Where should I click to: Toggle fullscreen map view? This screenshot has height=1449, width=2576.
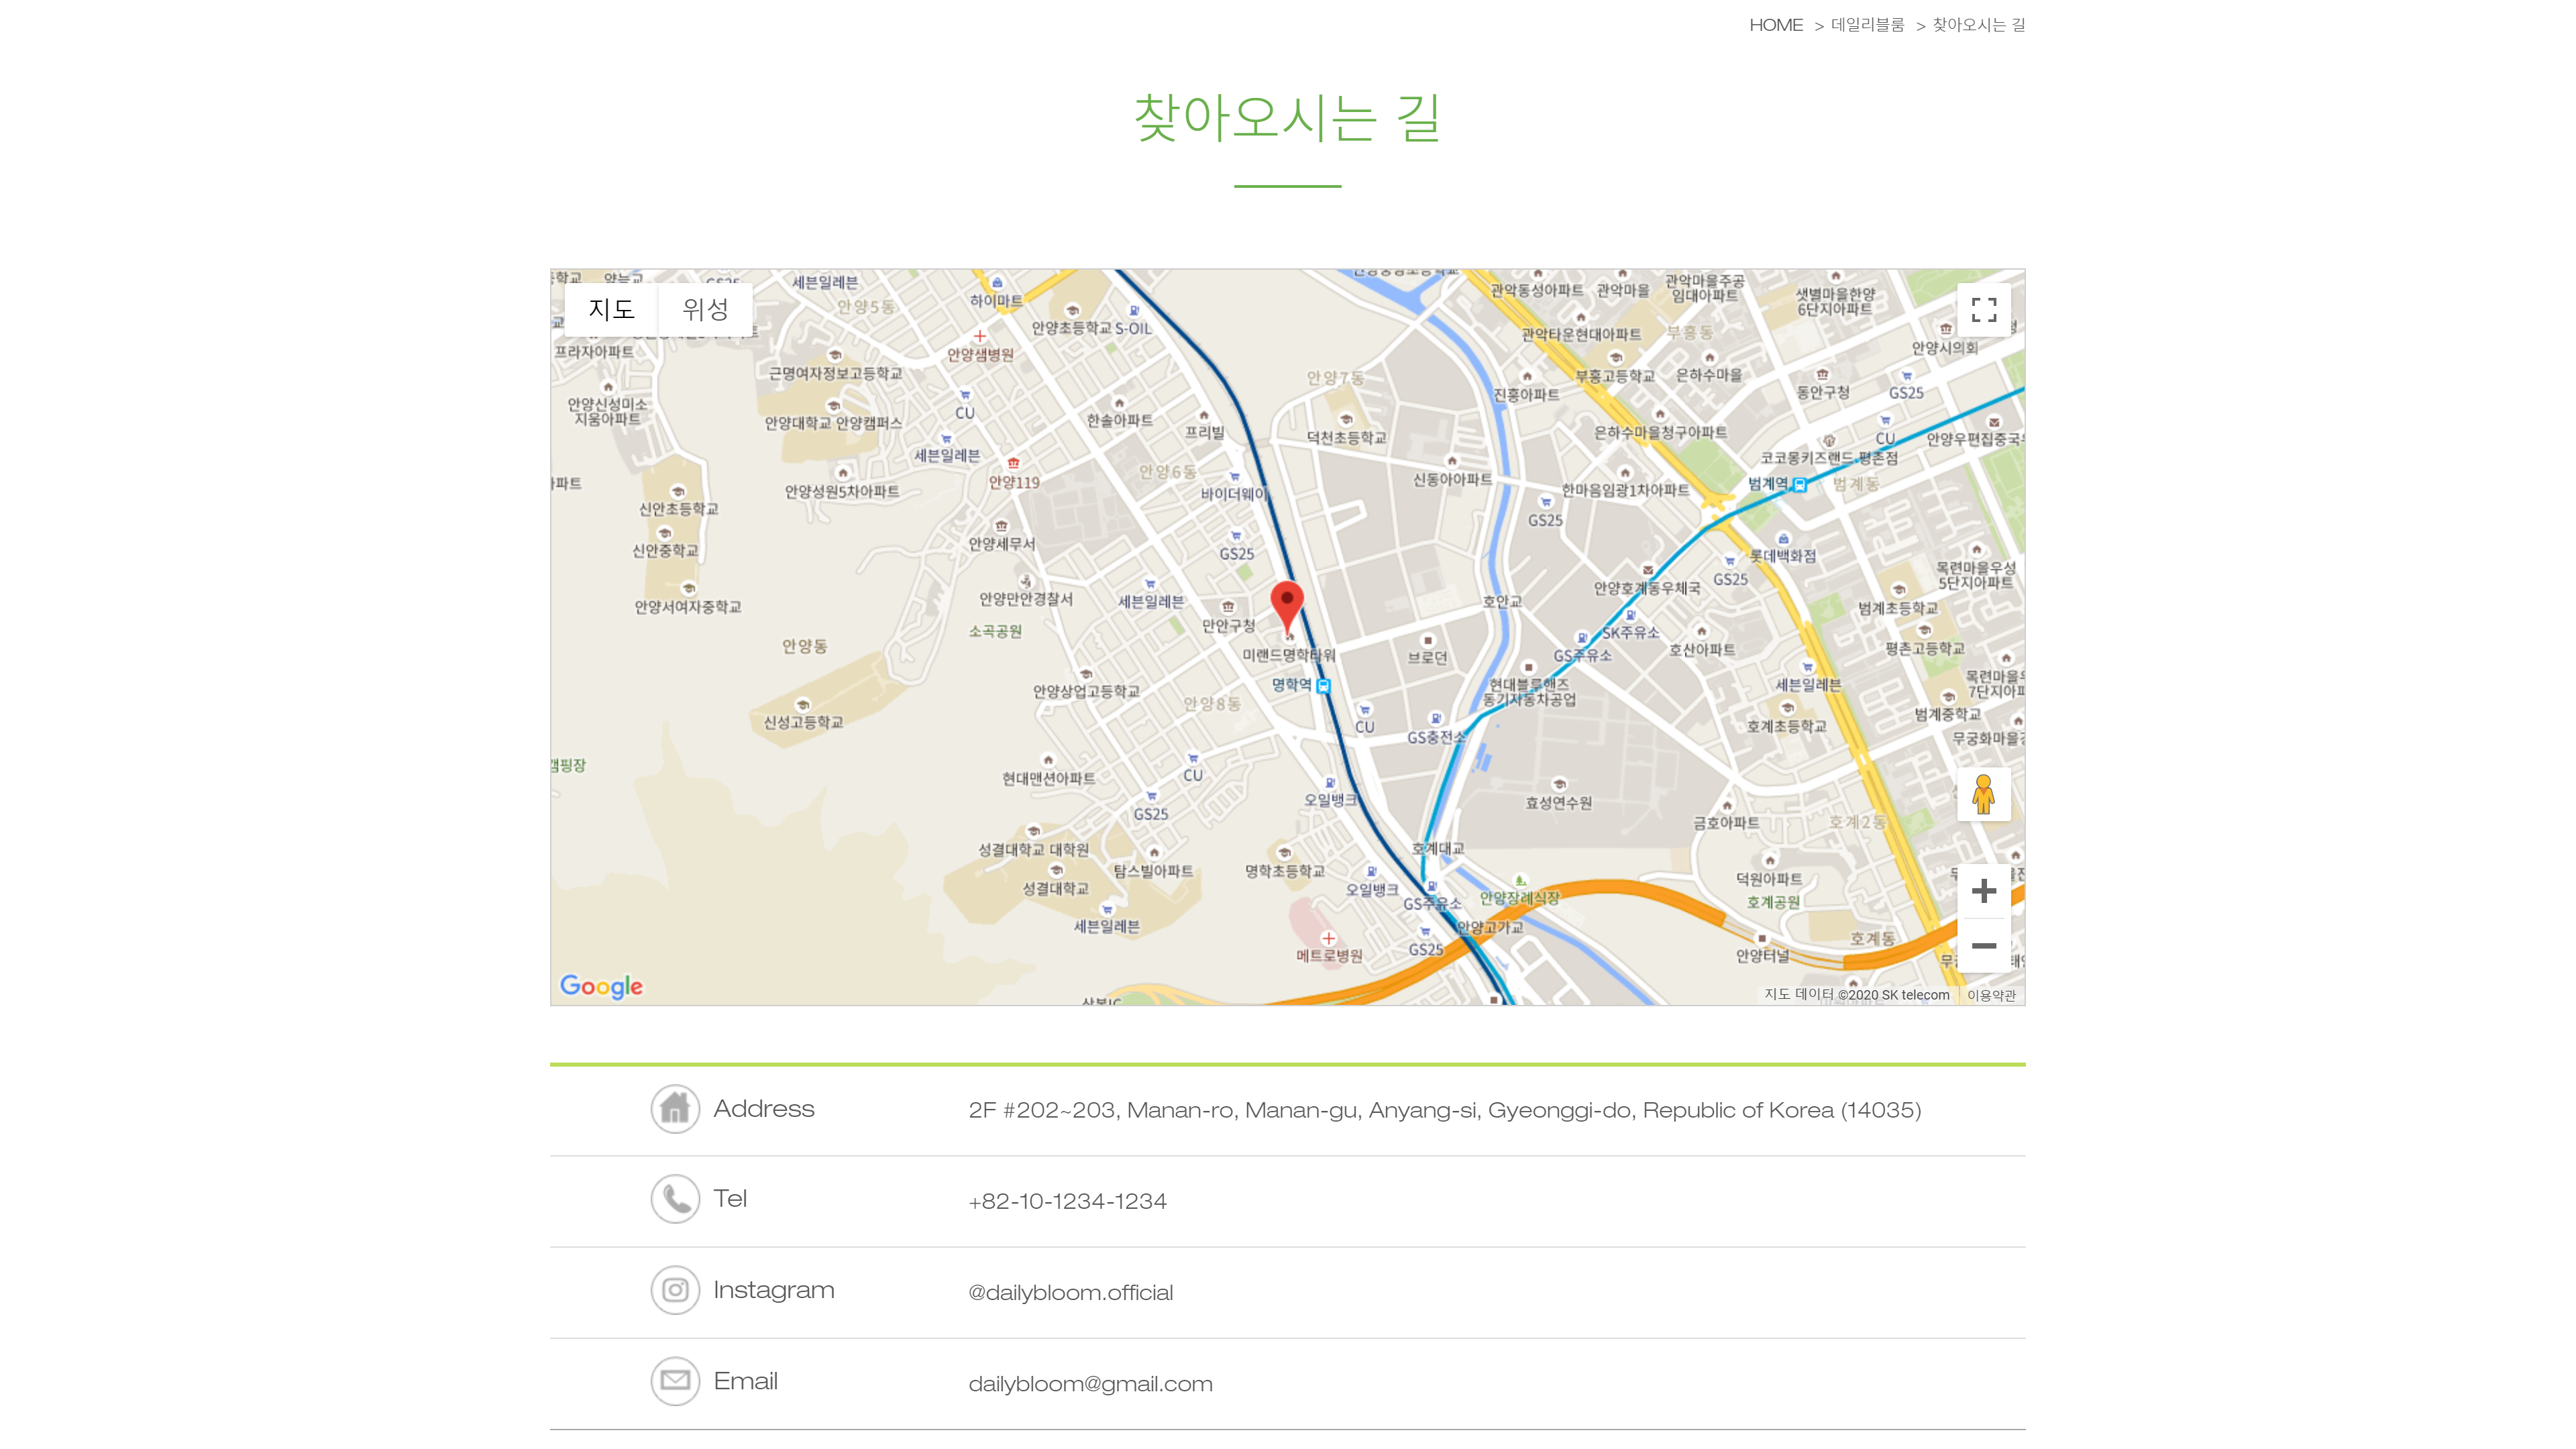[1984, 310]
